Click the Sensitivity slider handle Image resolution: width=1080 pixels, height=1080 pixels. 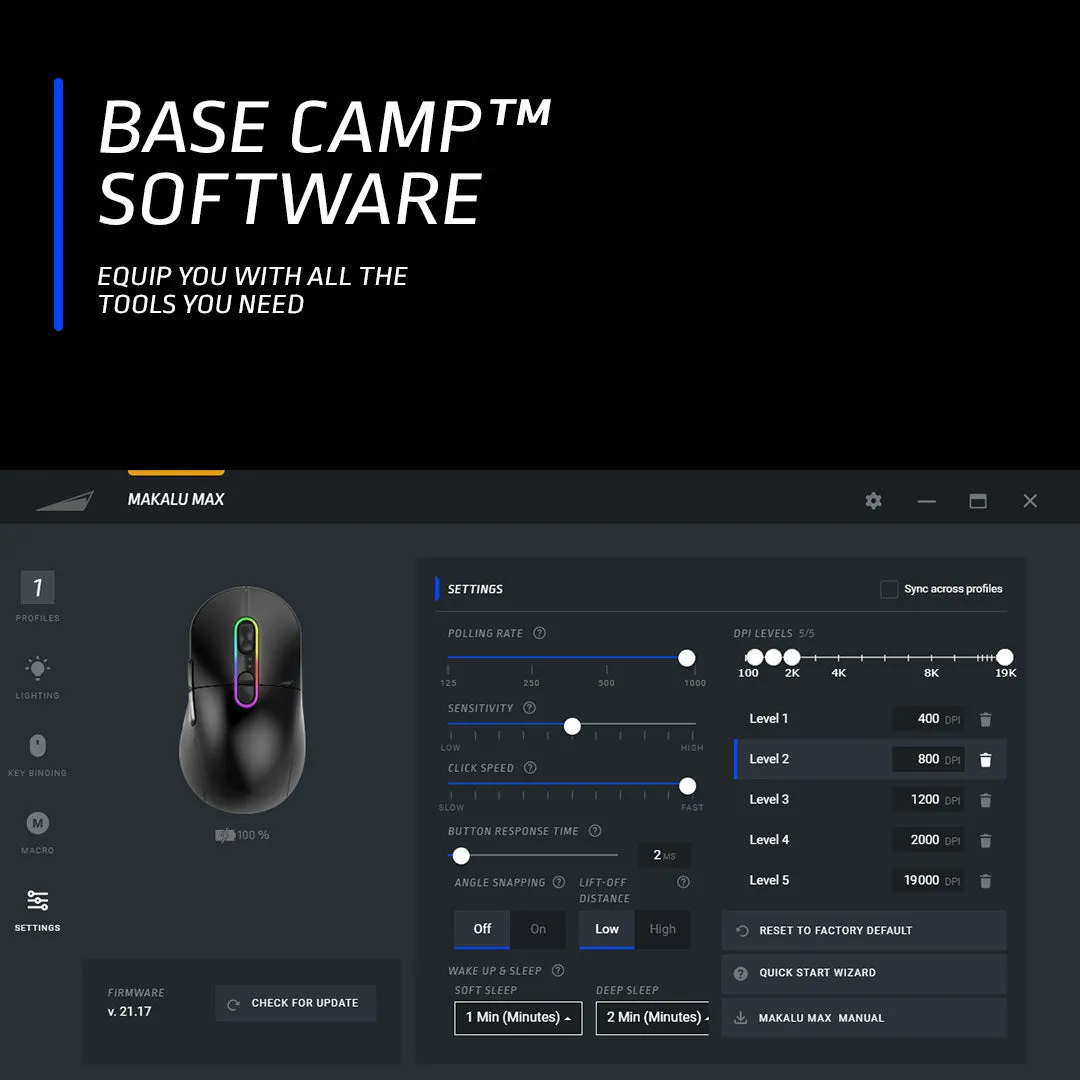572,726
